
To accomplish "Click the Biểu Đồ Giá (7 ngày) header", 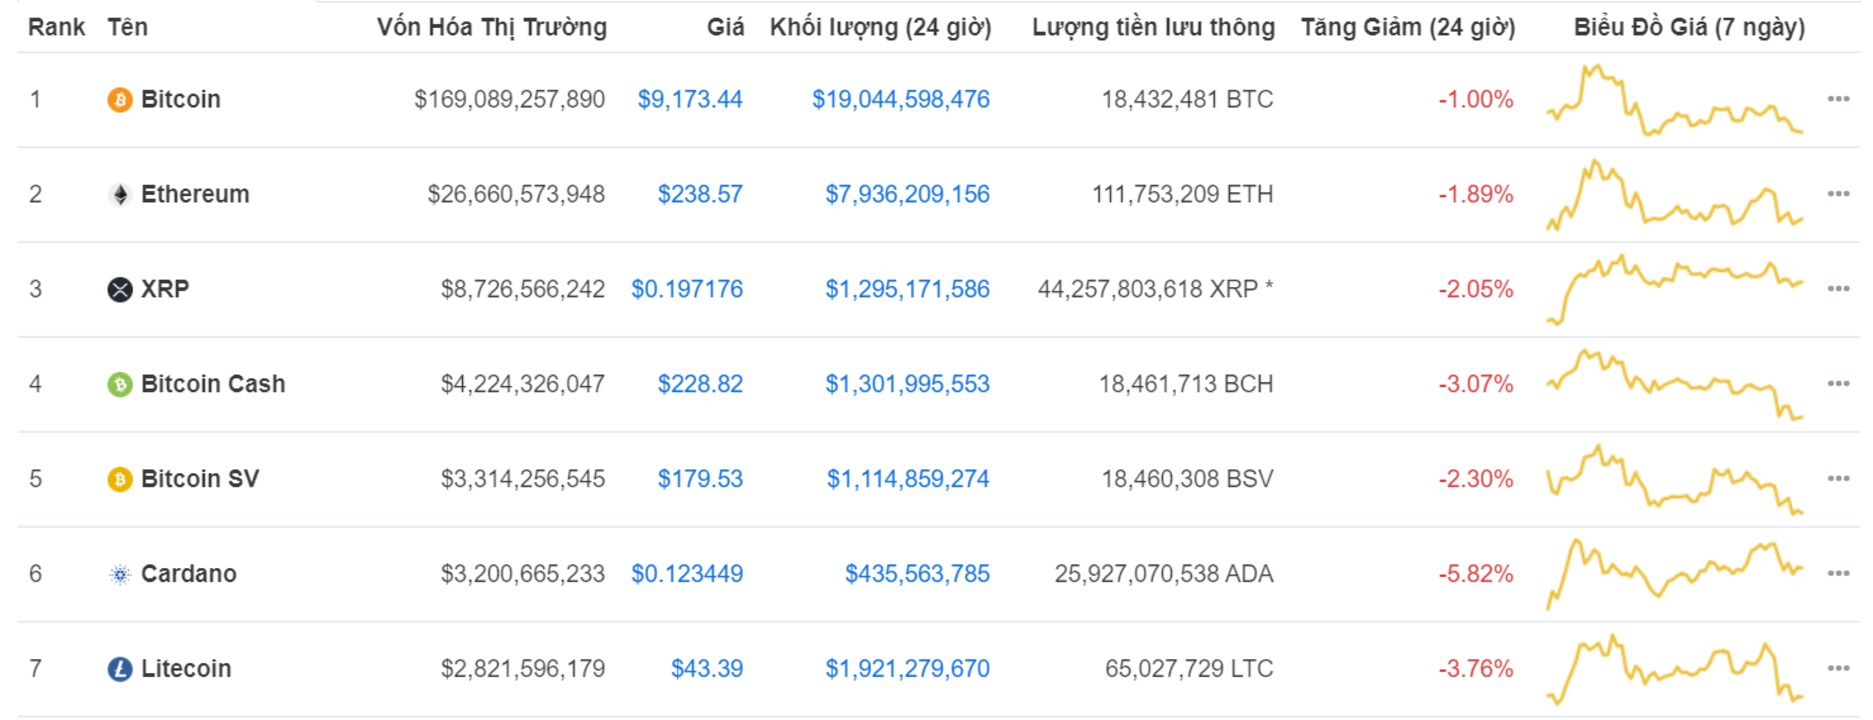I will pos(1689,27).
